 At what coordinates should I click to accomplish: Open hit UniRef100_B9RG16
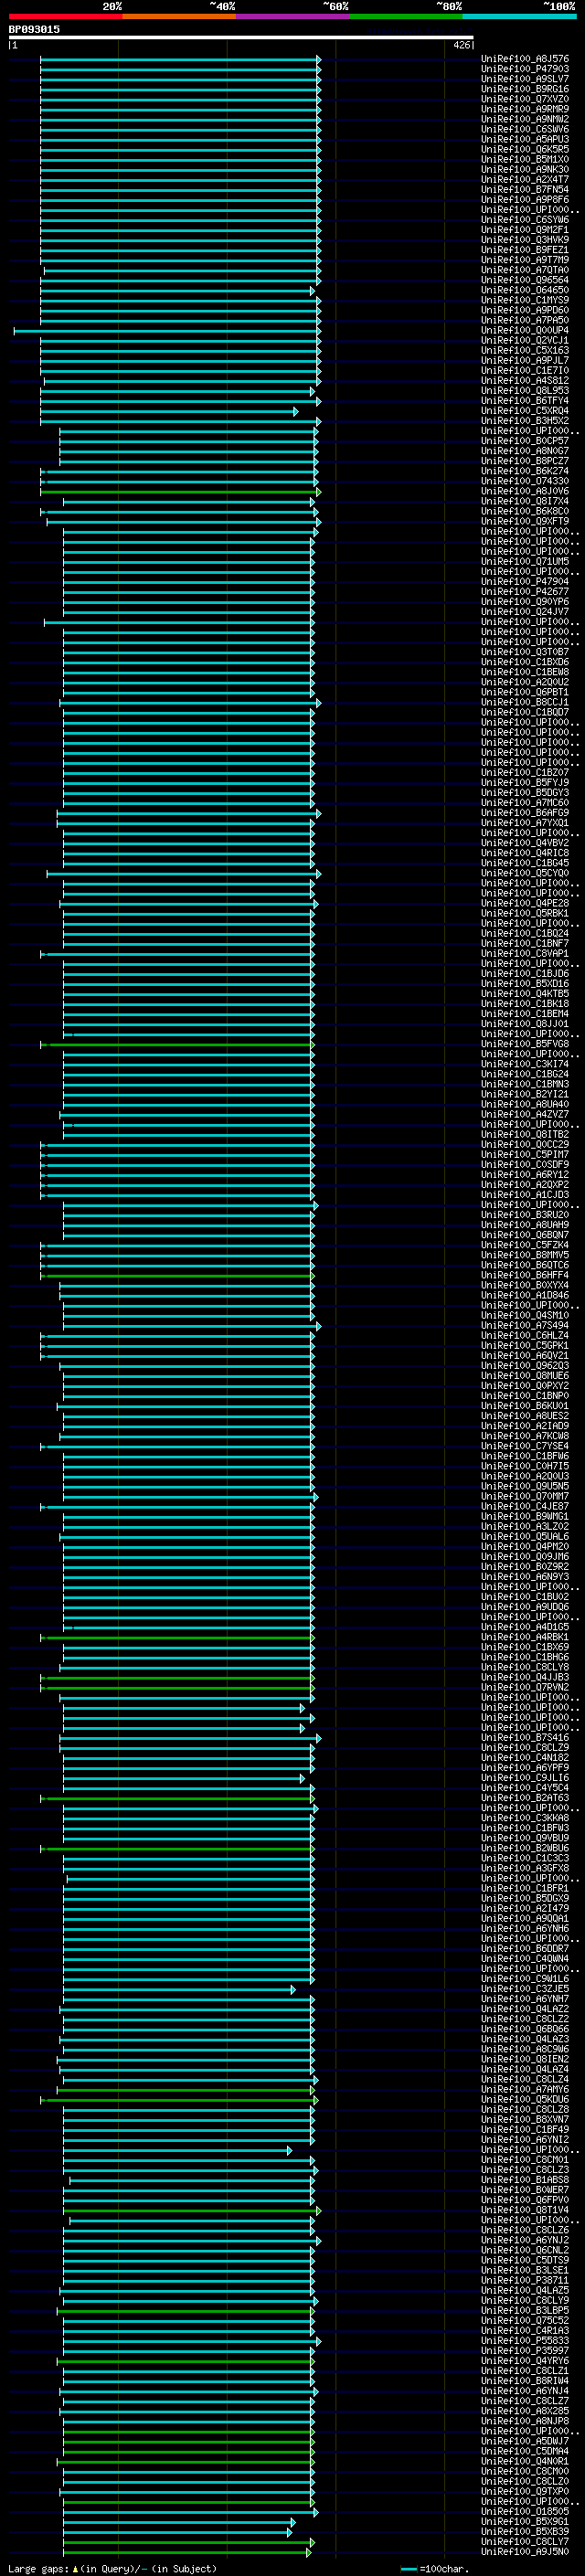(525, 89)
